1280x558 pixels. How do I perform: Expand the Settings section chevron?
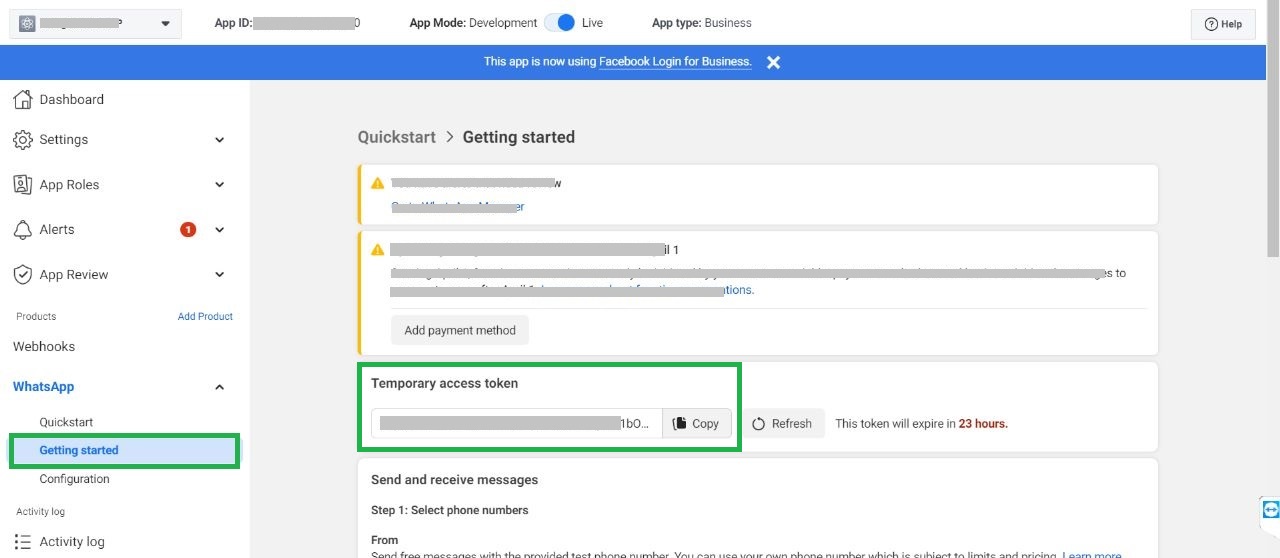pyautogui.click(x=220, y=140)
